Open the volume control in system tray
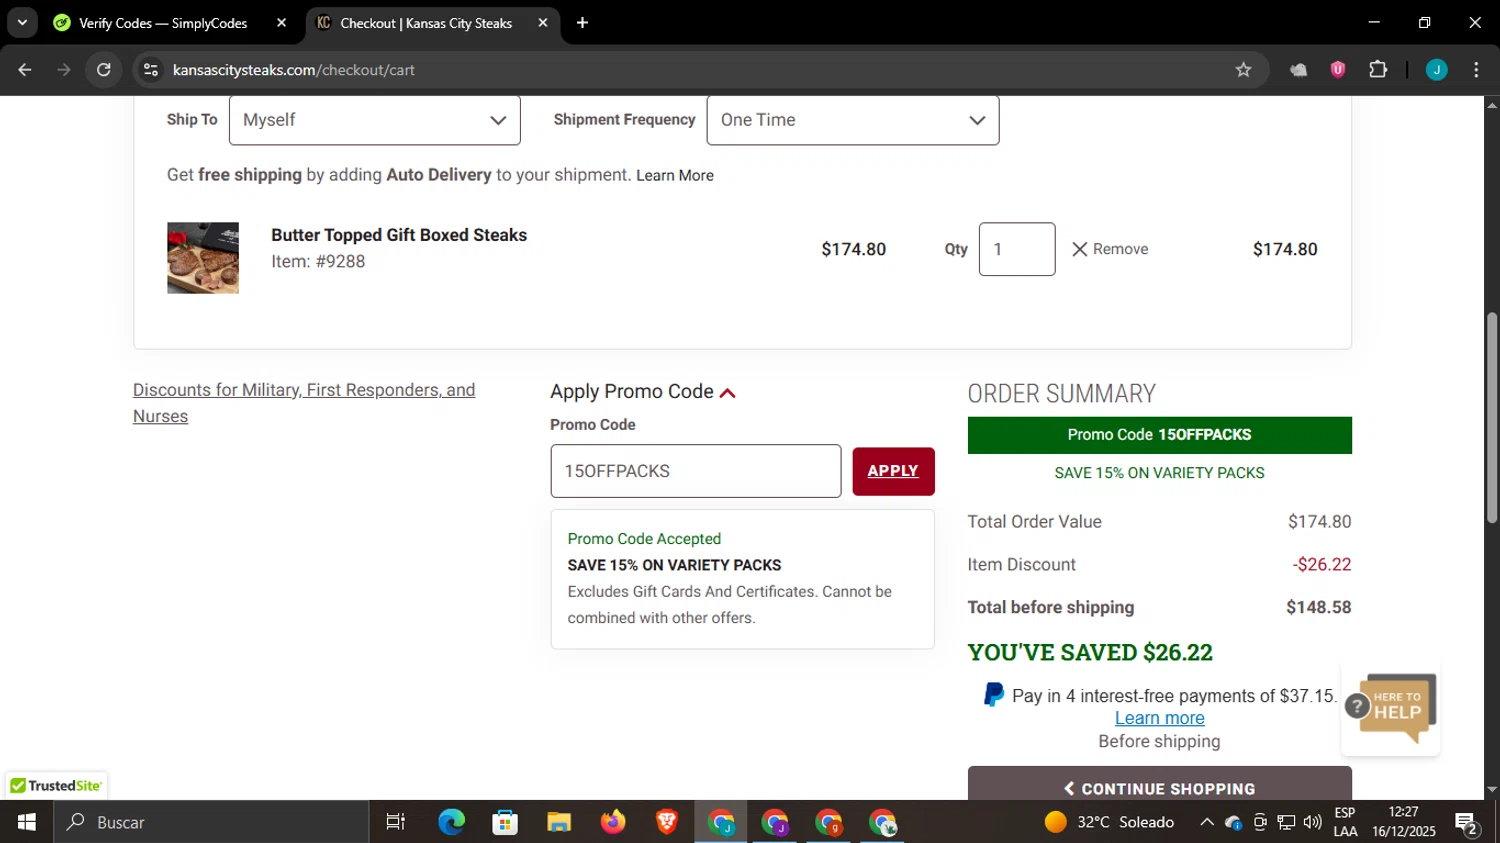1500x843 pixels. pos(1313,822)
